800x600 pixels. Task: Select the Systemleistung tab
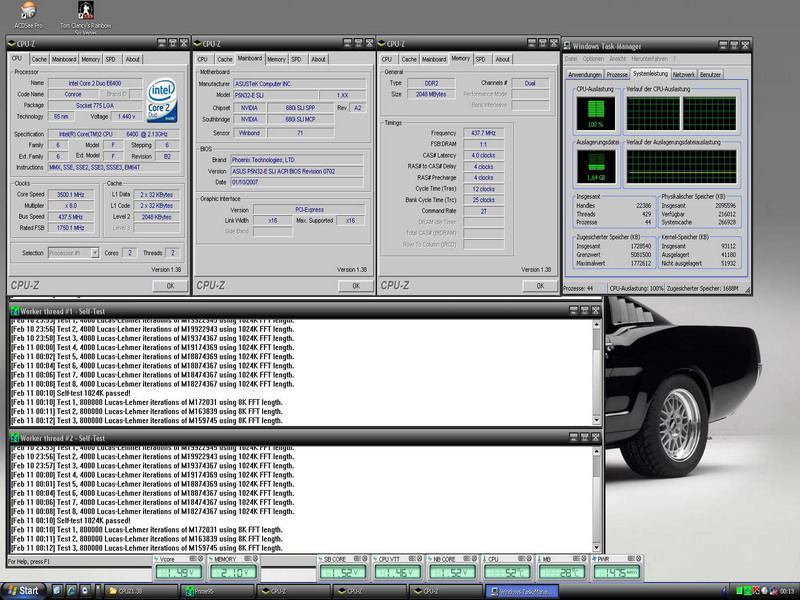coord(650,73)
